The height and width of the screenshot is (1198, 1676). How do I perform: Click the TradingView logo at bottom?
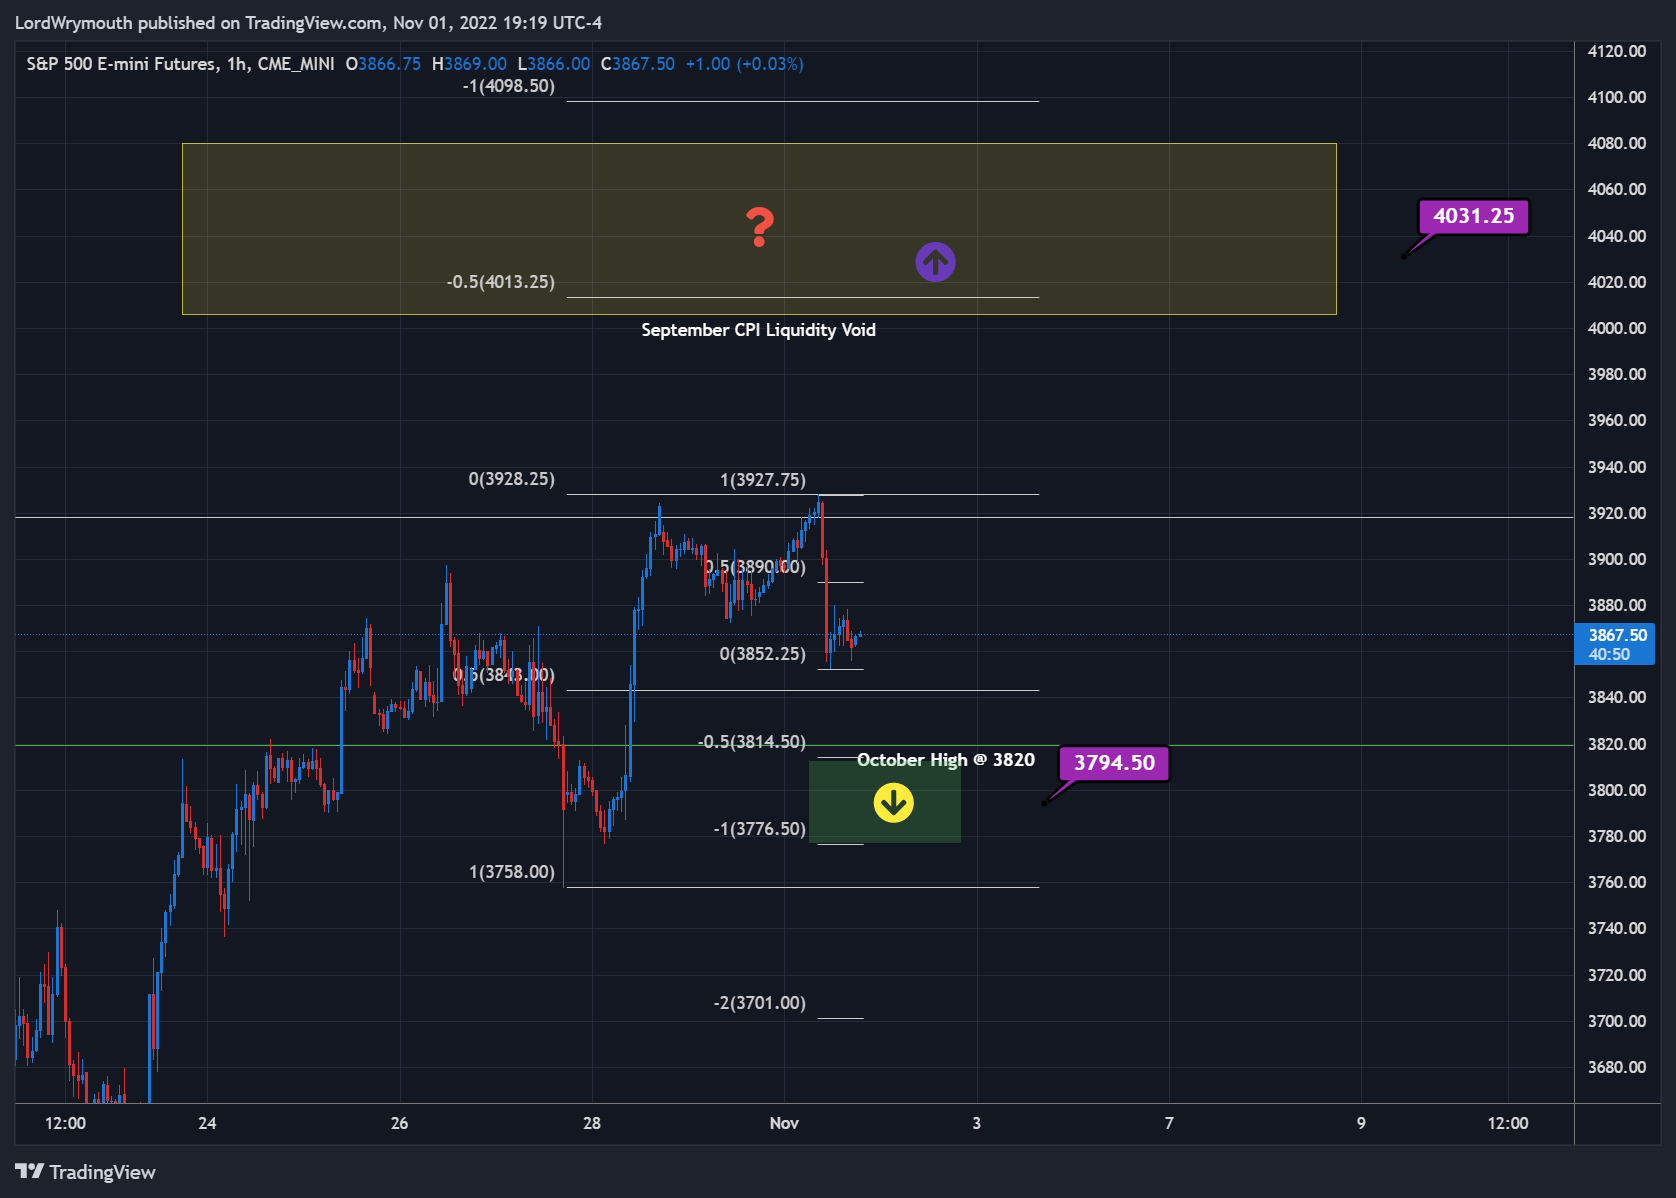pyautogui.click(x=86, y=1172)
